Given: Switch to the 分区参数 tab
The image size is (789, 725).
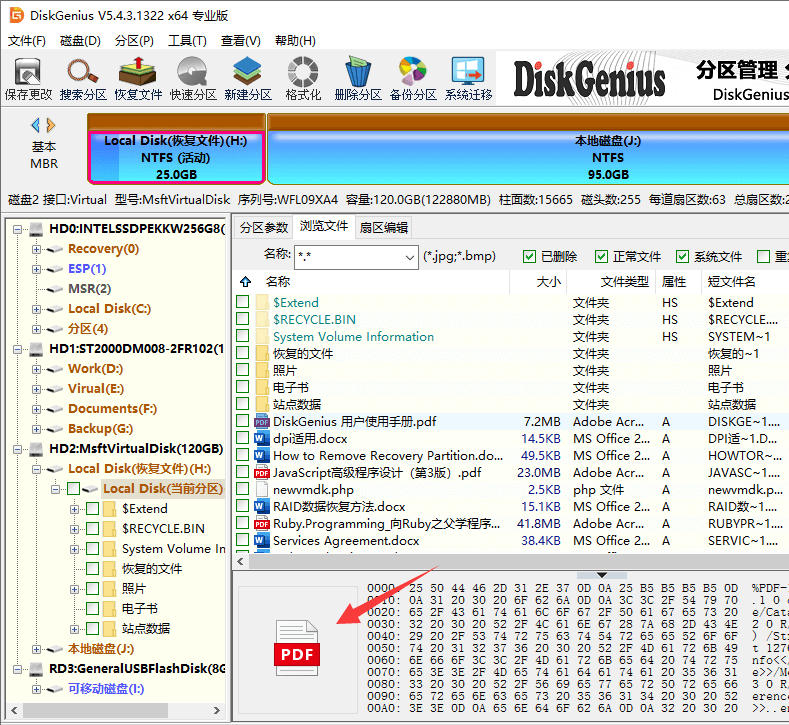Looking at the screenshot, I should [264, 227].
